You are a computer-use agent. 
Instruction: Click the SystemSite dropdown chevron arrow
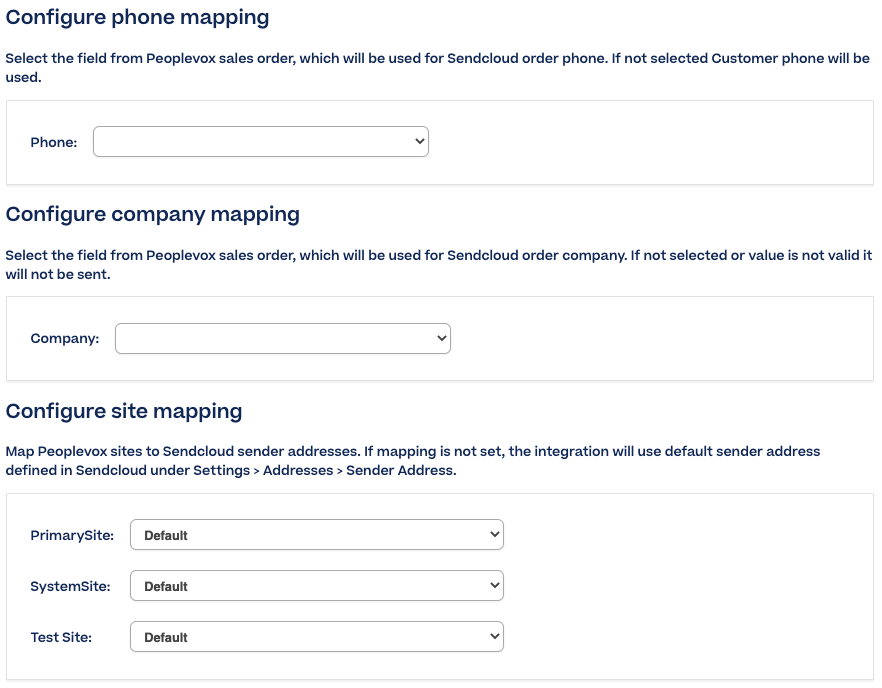coord(494,586)
